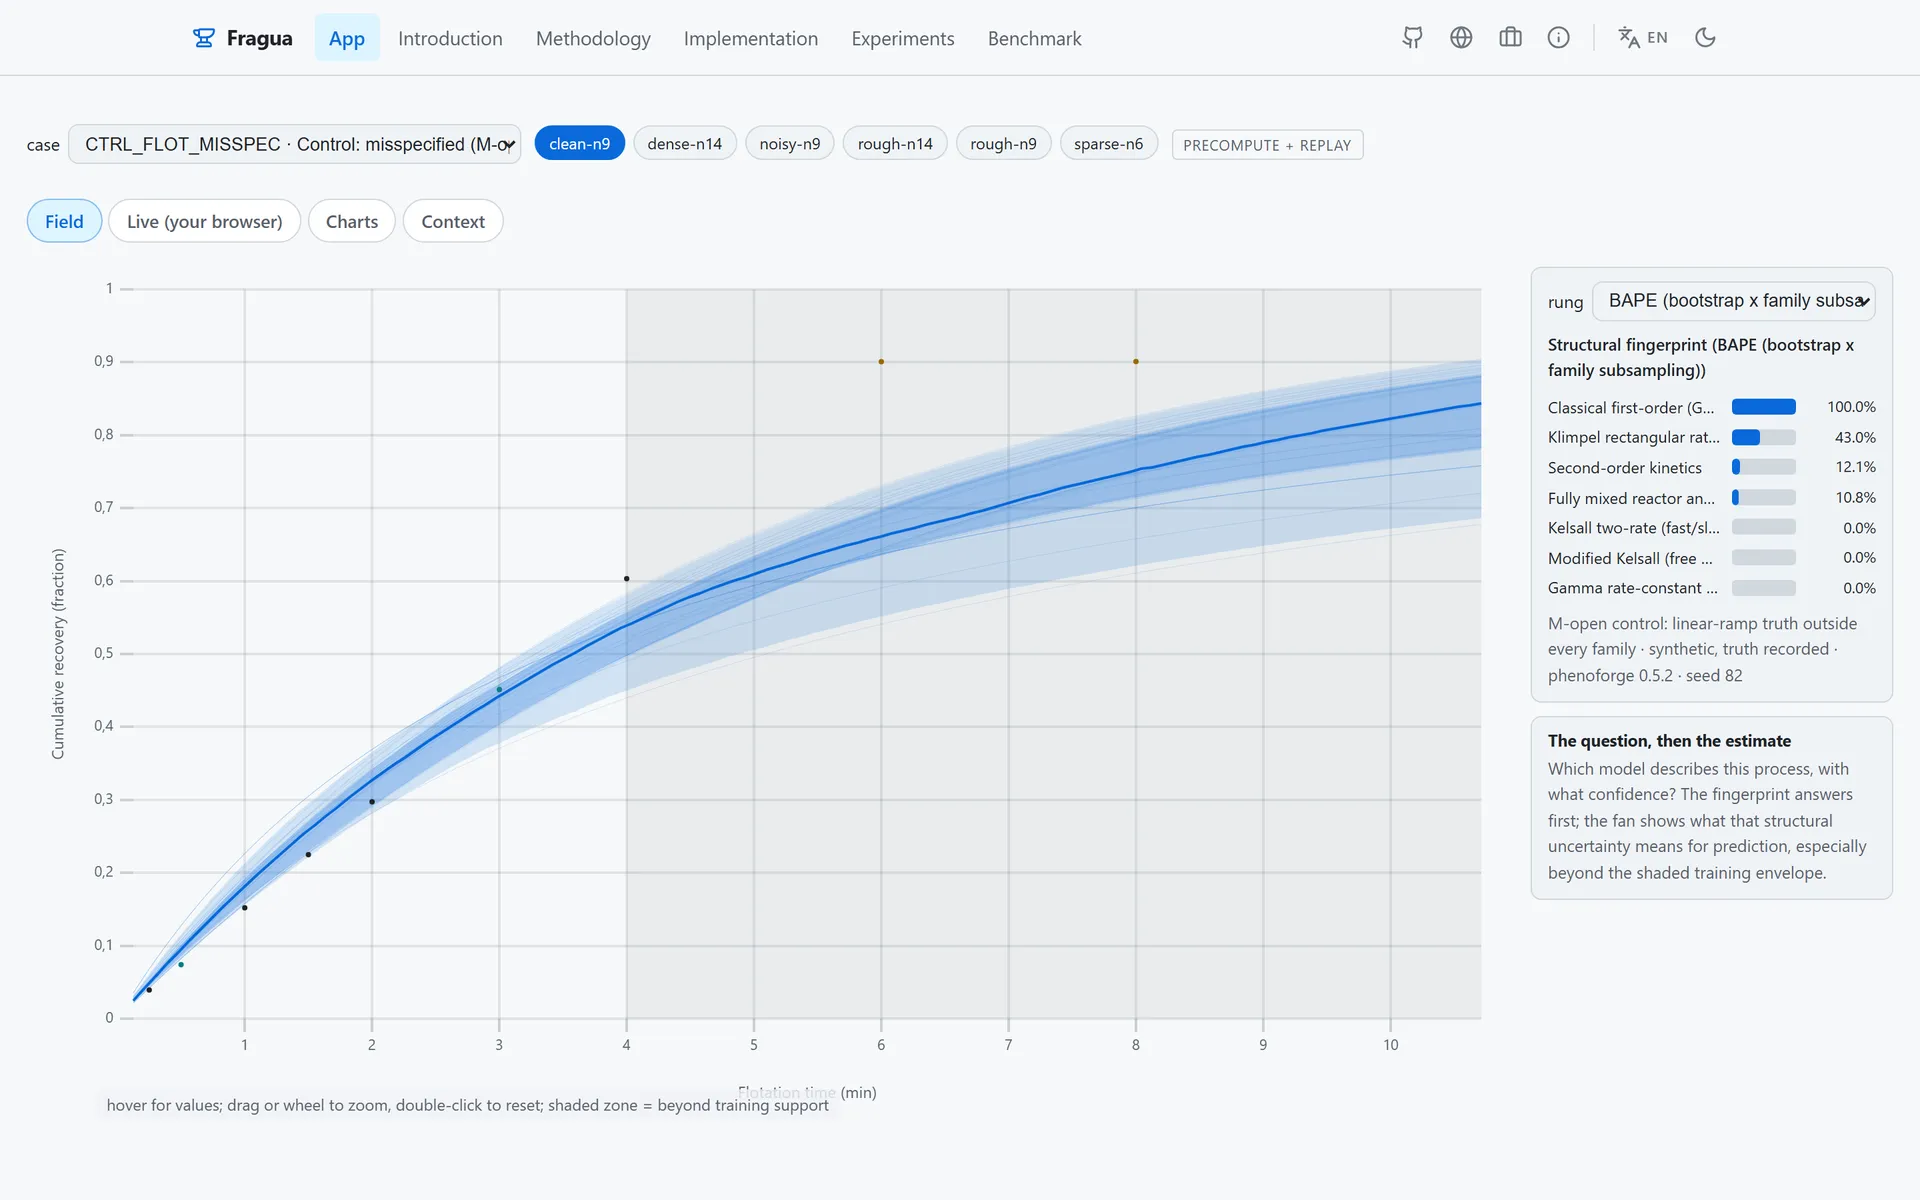The width and height of the screenshot is (1920, 1200).
Task: Click the Gamma rate-constant row label
Action: coord(1633,588)
